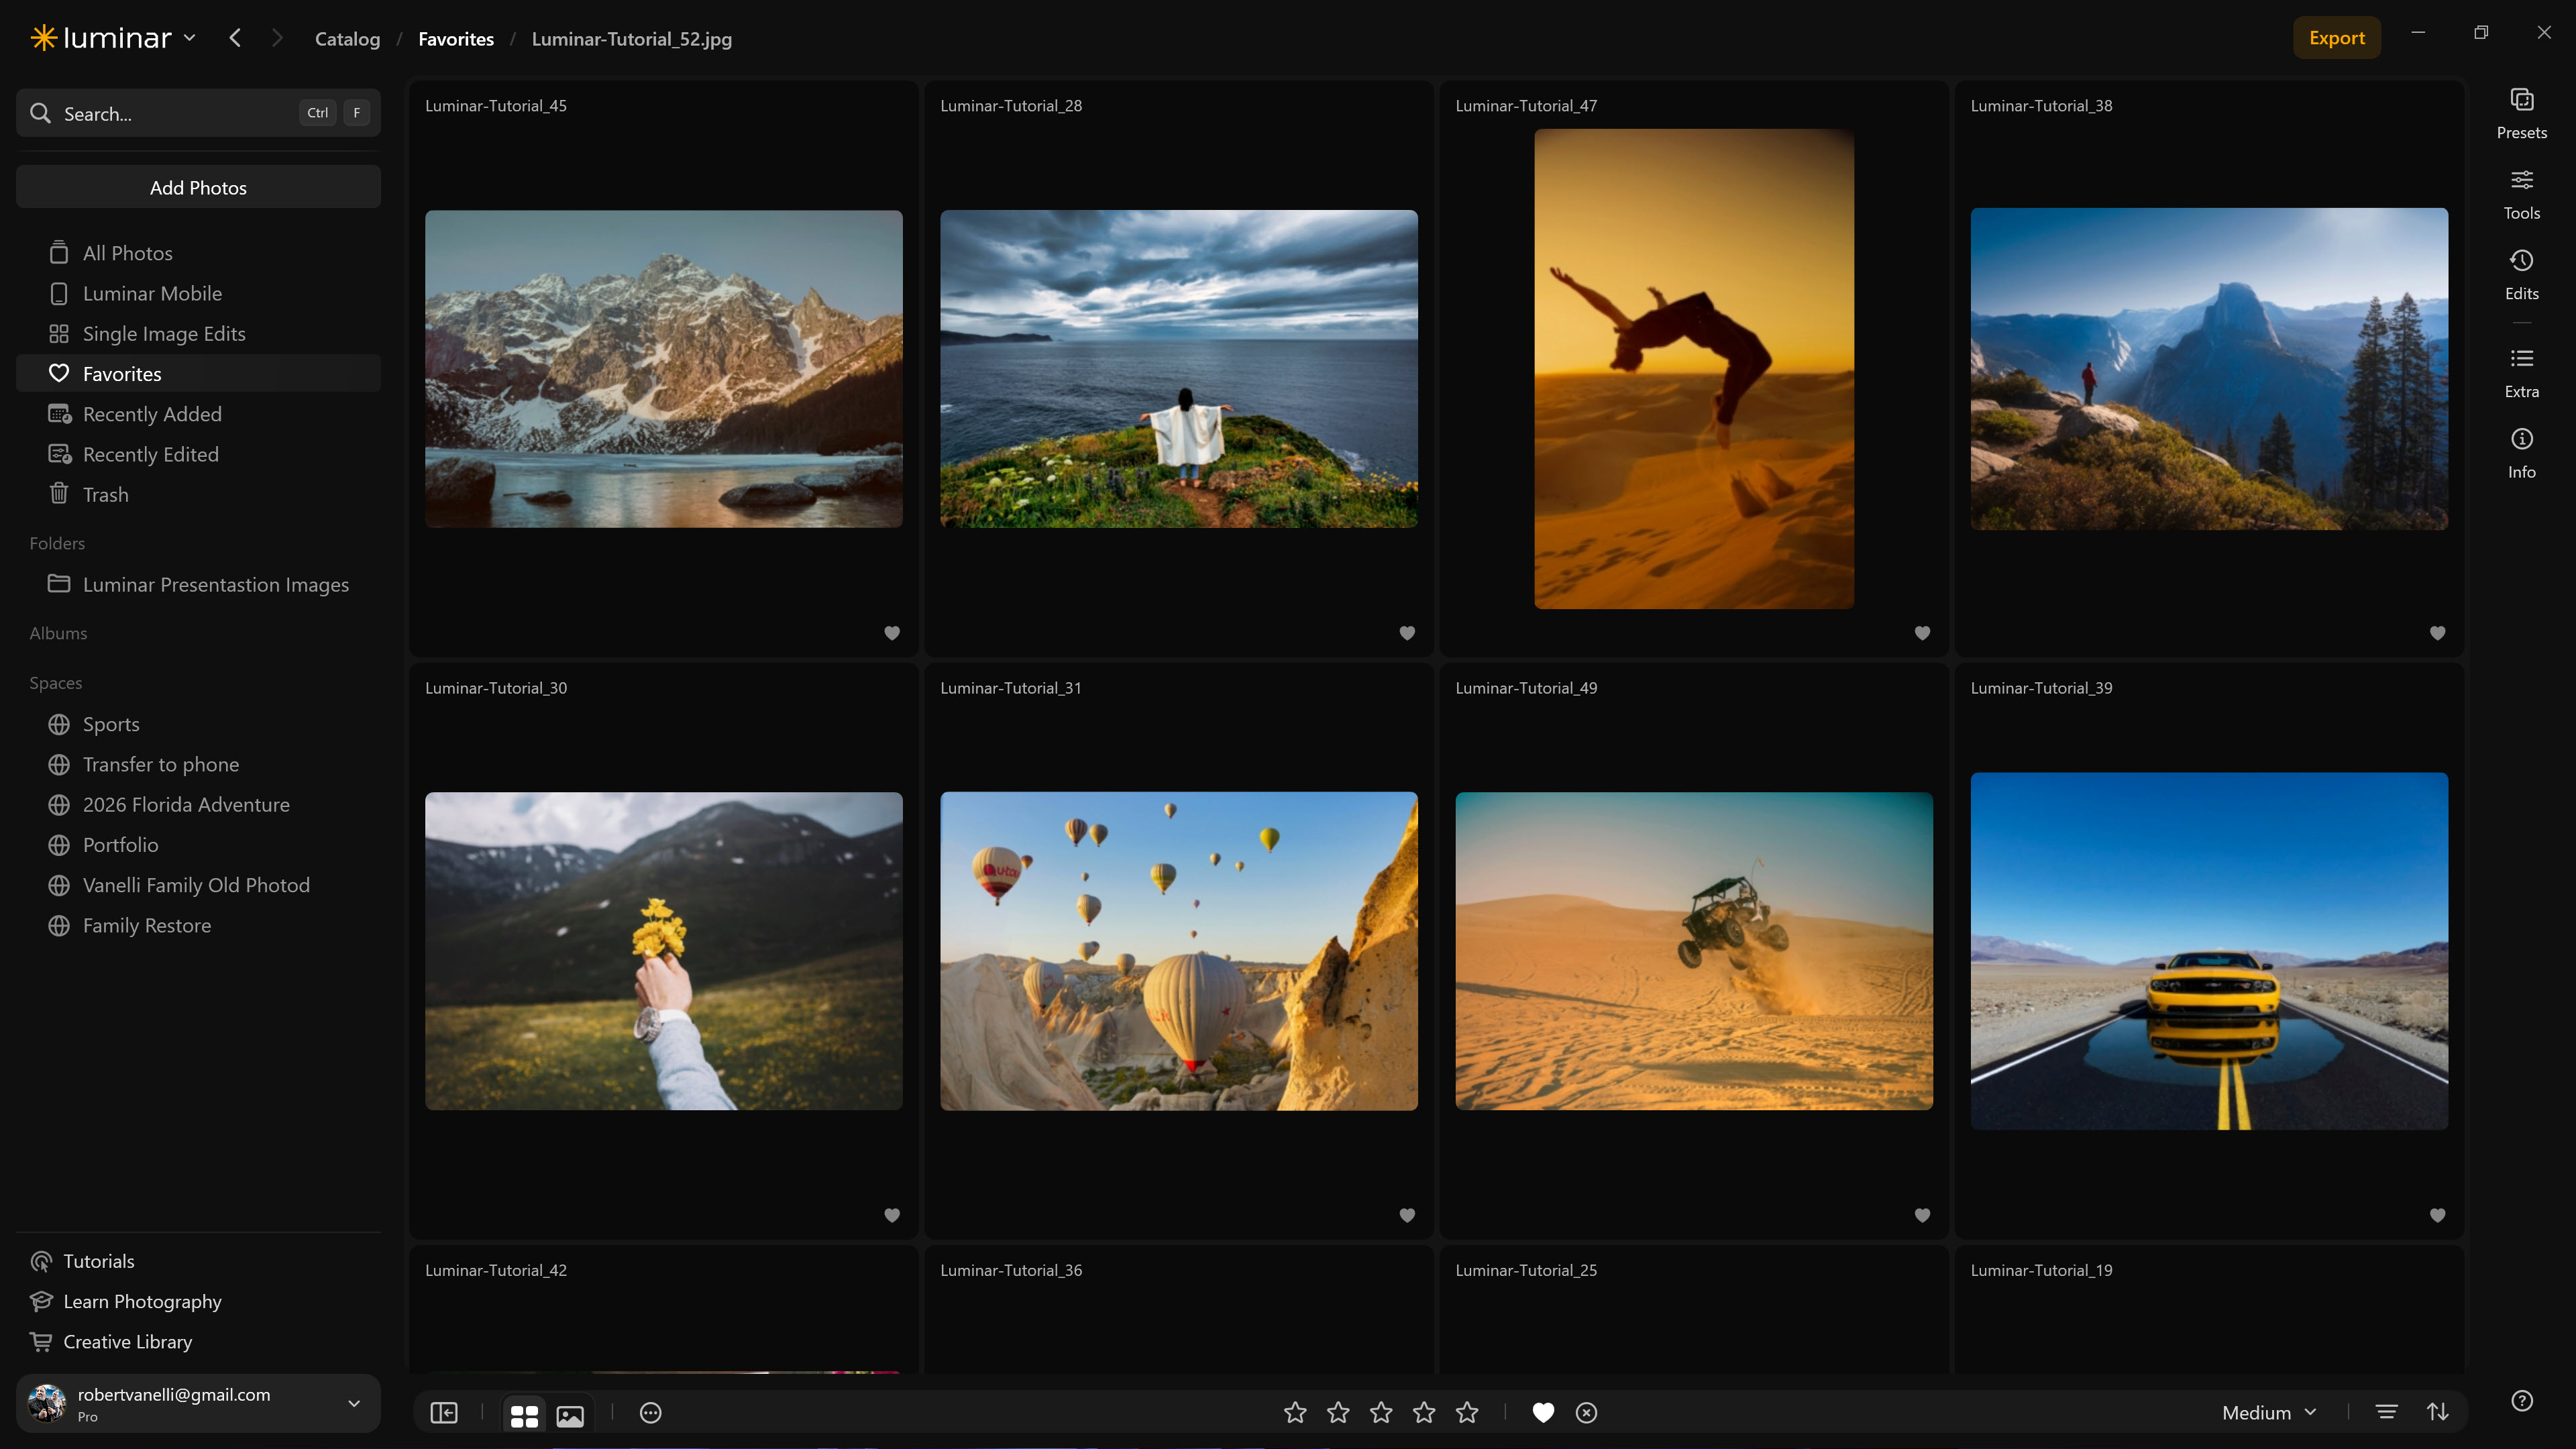This screenshot has width=2576, height=1449.
Task: Open the Edits history panel
Action: coord(2521,275)
